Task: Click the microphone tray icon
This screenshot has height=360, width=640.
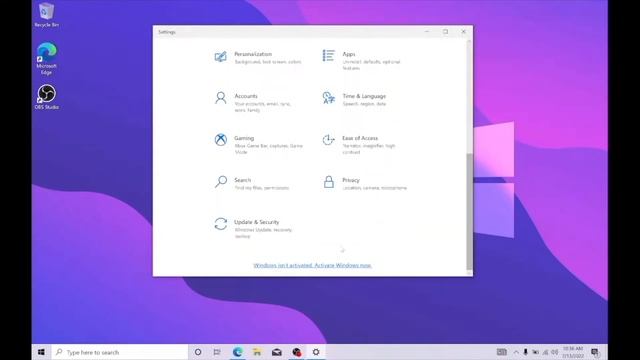Action: pyautogui.click(x=525, y=352)
